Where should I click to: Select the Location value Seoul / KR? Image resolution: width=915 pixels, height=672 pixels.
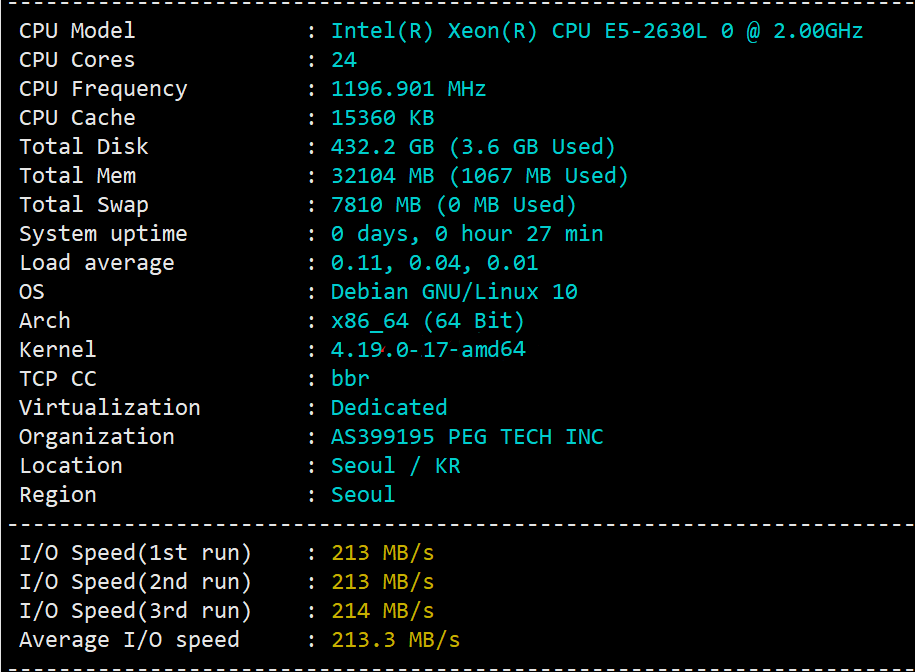[396, 466]
